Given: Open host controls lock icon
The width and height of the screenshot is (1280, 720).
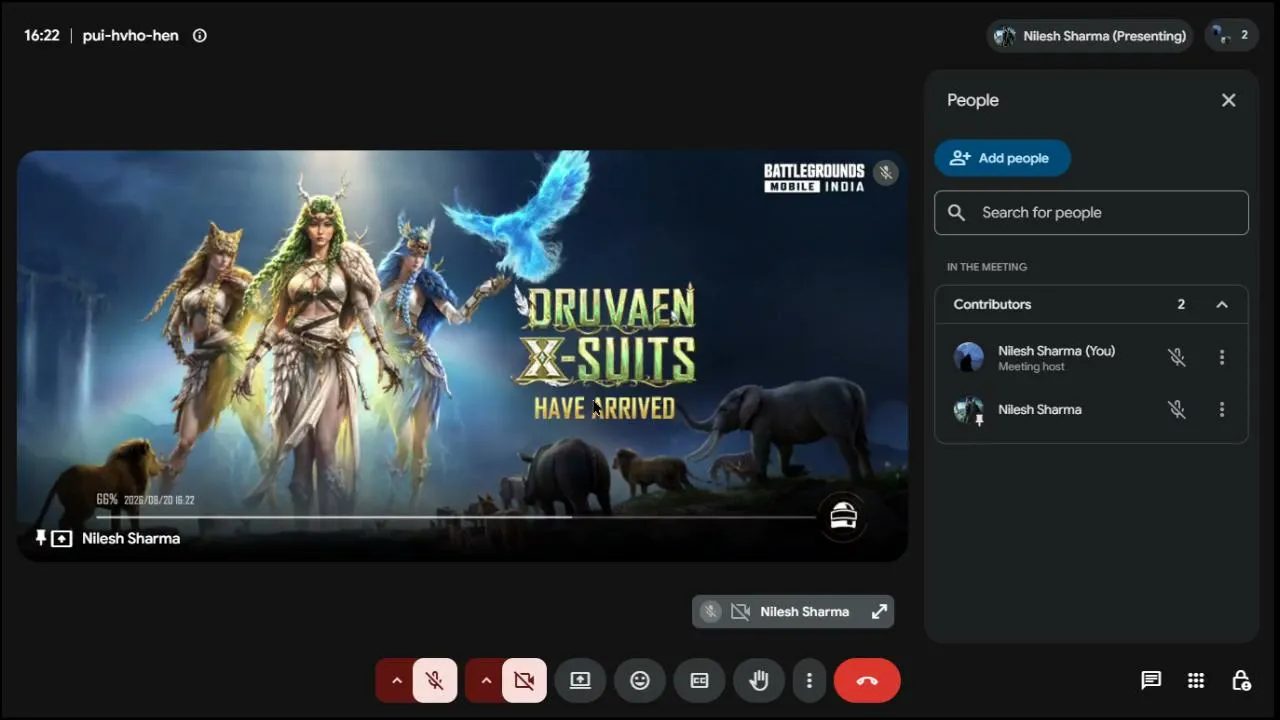Looking at the screenshot, I should point(1241,681).
